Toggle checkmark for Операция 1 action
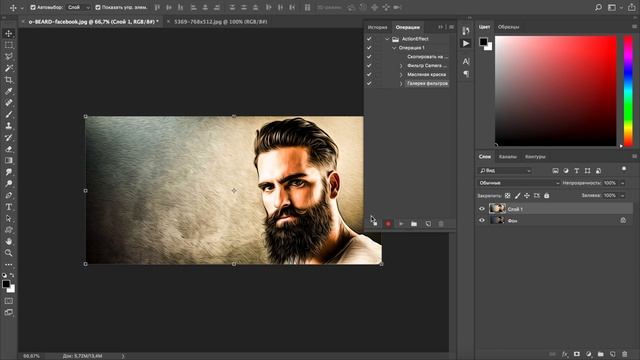The image size is (640, 360). point(369,48)
